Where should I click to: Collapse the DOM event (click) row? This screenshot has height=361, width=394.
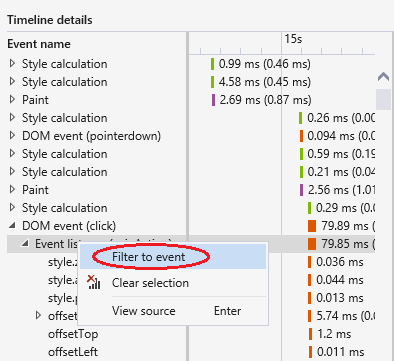[x=12, y=226]
